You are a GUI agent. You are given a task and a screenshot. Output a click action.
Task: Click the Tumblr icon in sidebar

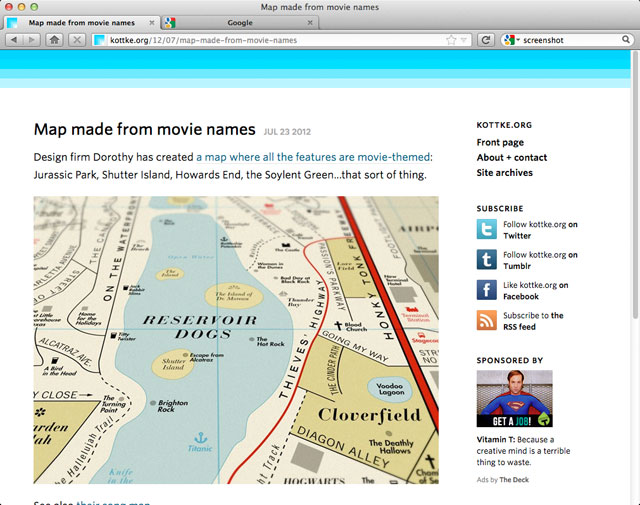coord(486,260)
